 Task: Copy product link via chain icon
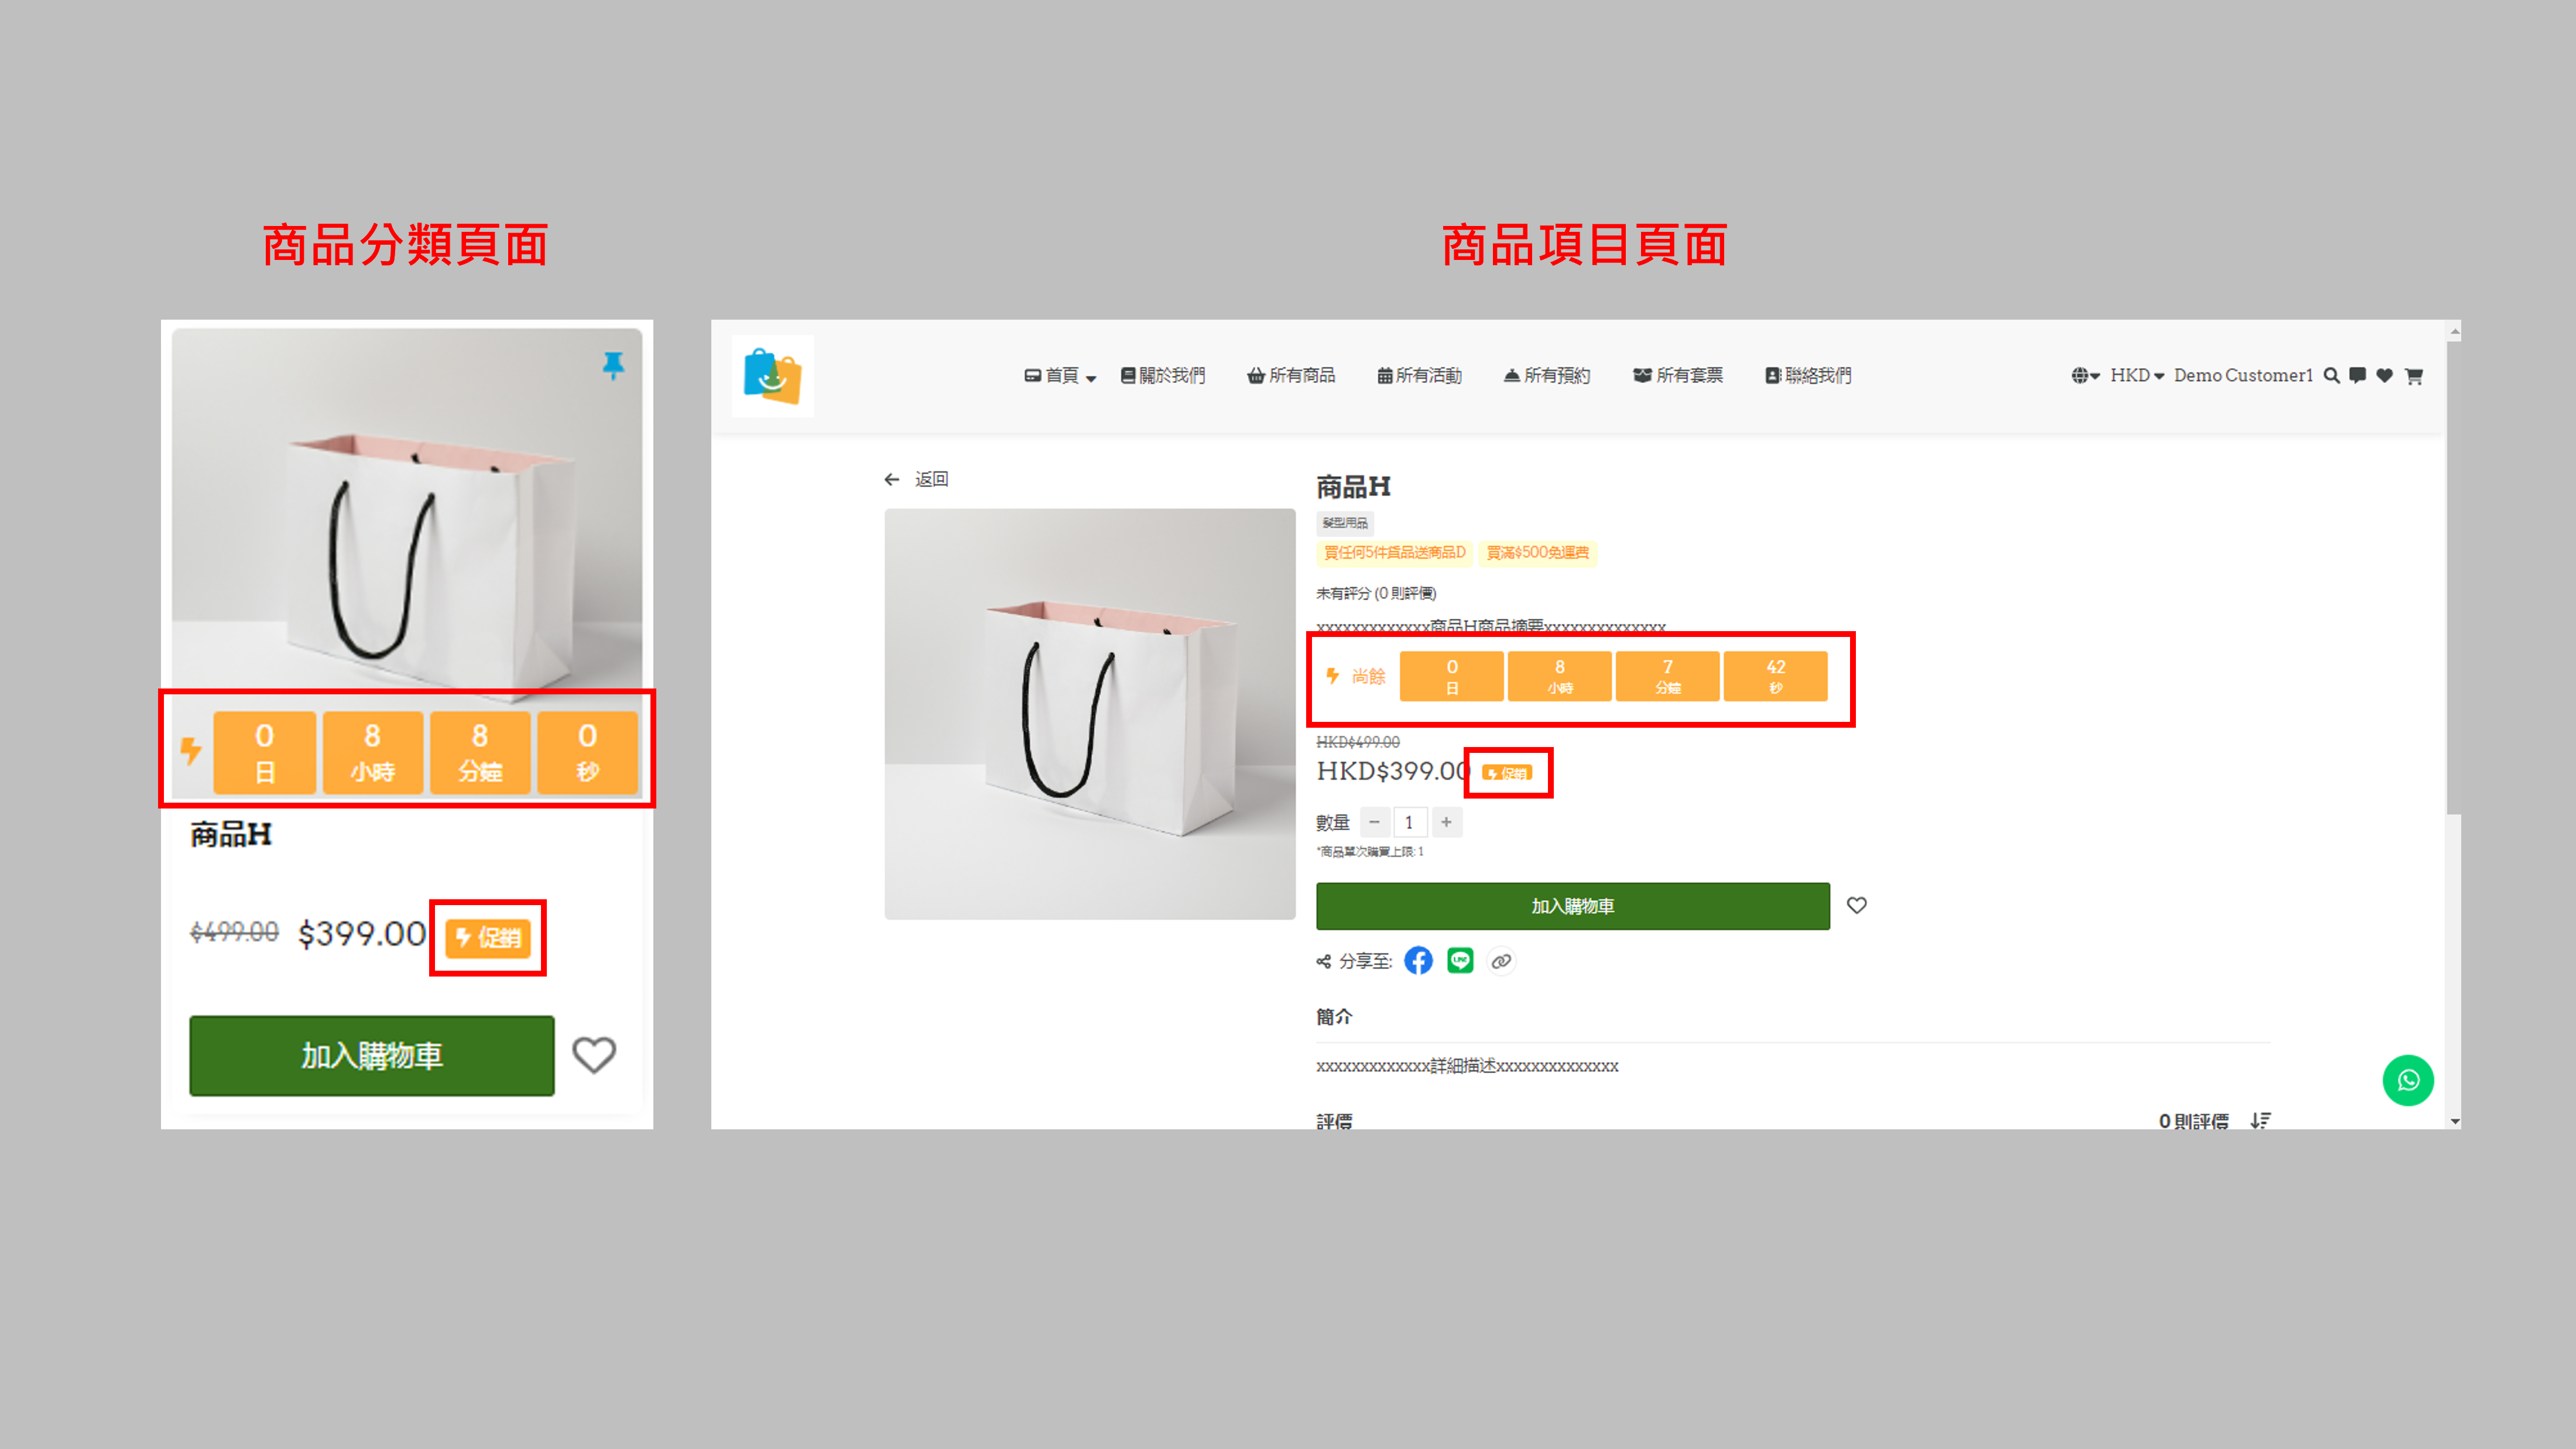1501,961
